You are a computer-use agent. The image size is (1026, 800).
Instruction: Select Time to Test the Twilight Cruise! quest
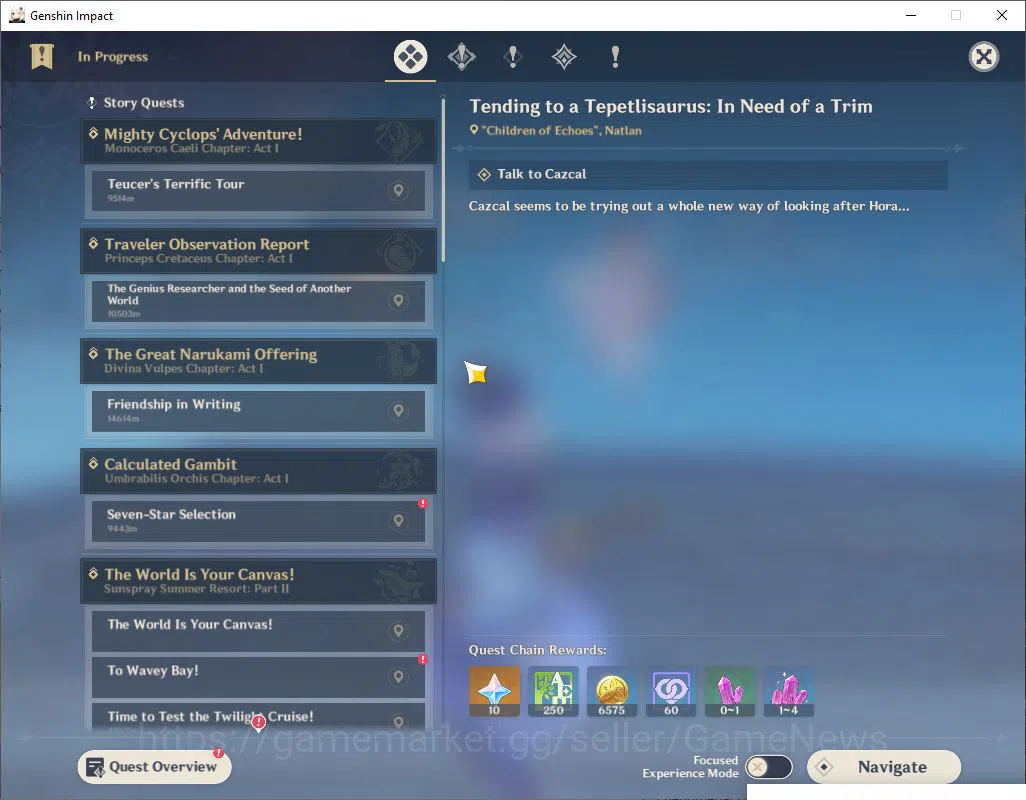pyautogui.click(x=258, y=716)
